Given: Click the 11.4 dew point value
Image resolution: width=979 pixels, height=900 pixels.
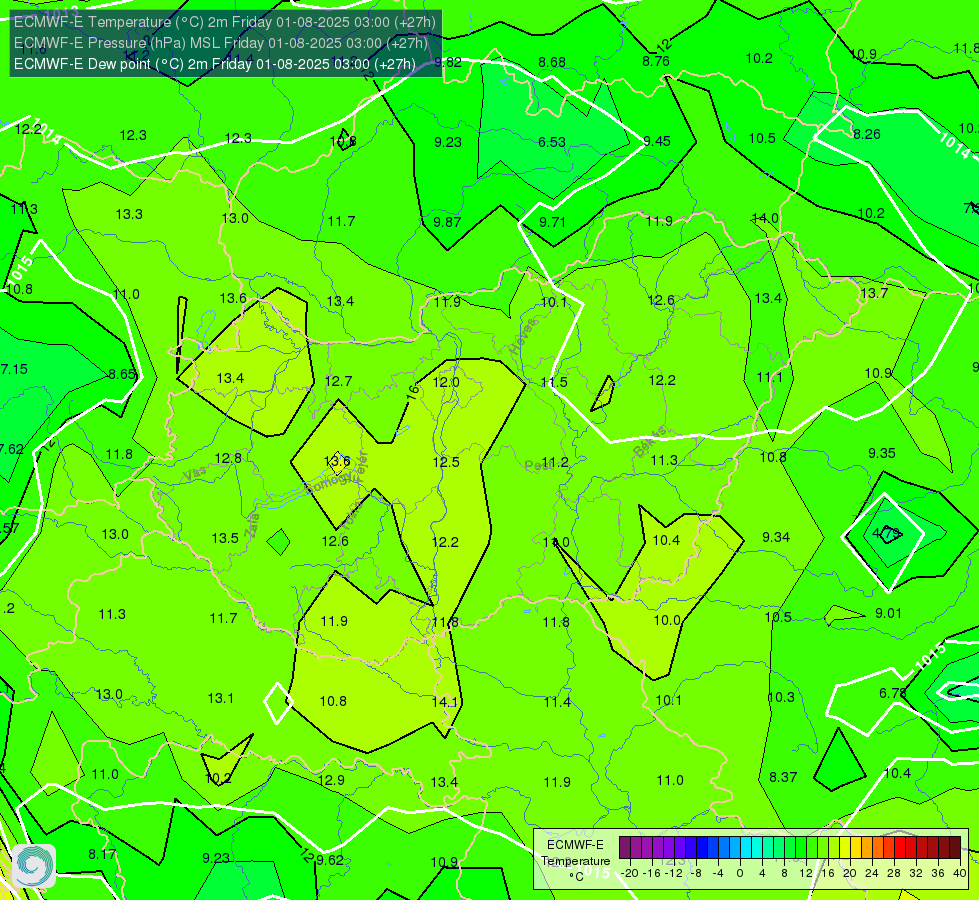Looking at the screenshot, I should 557,703.
